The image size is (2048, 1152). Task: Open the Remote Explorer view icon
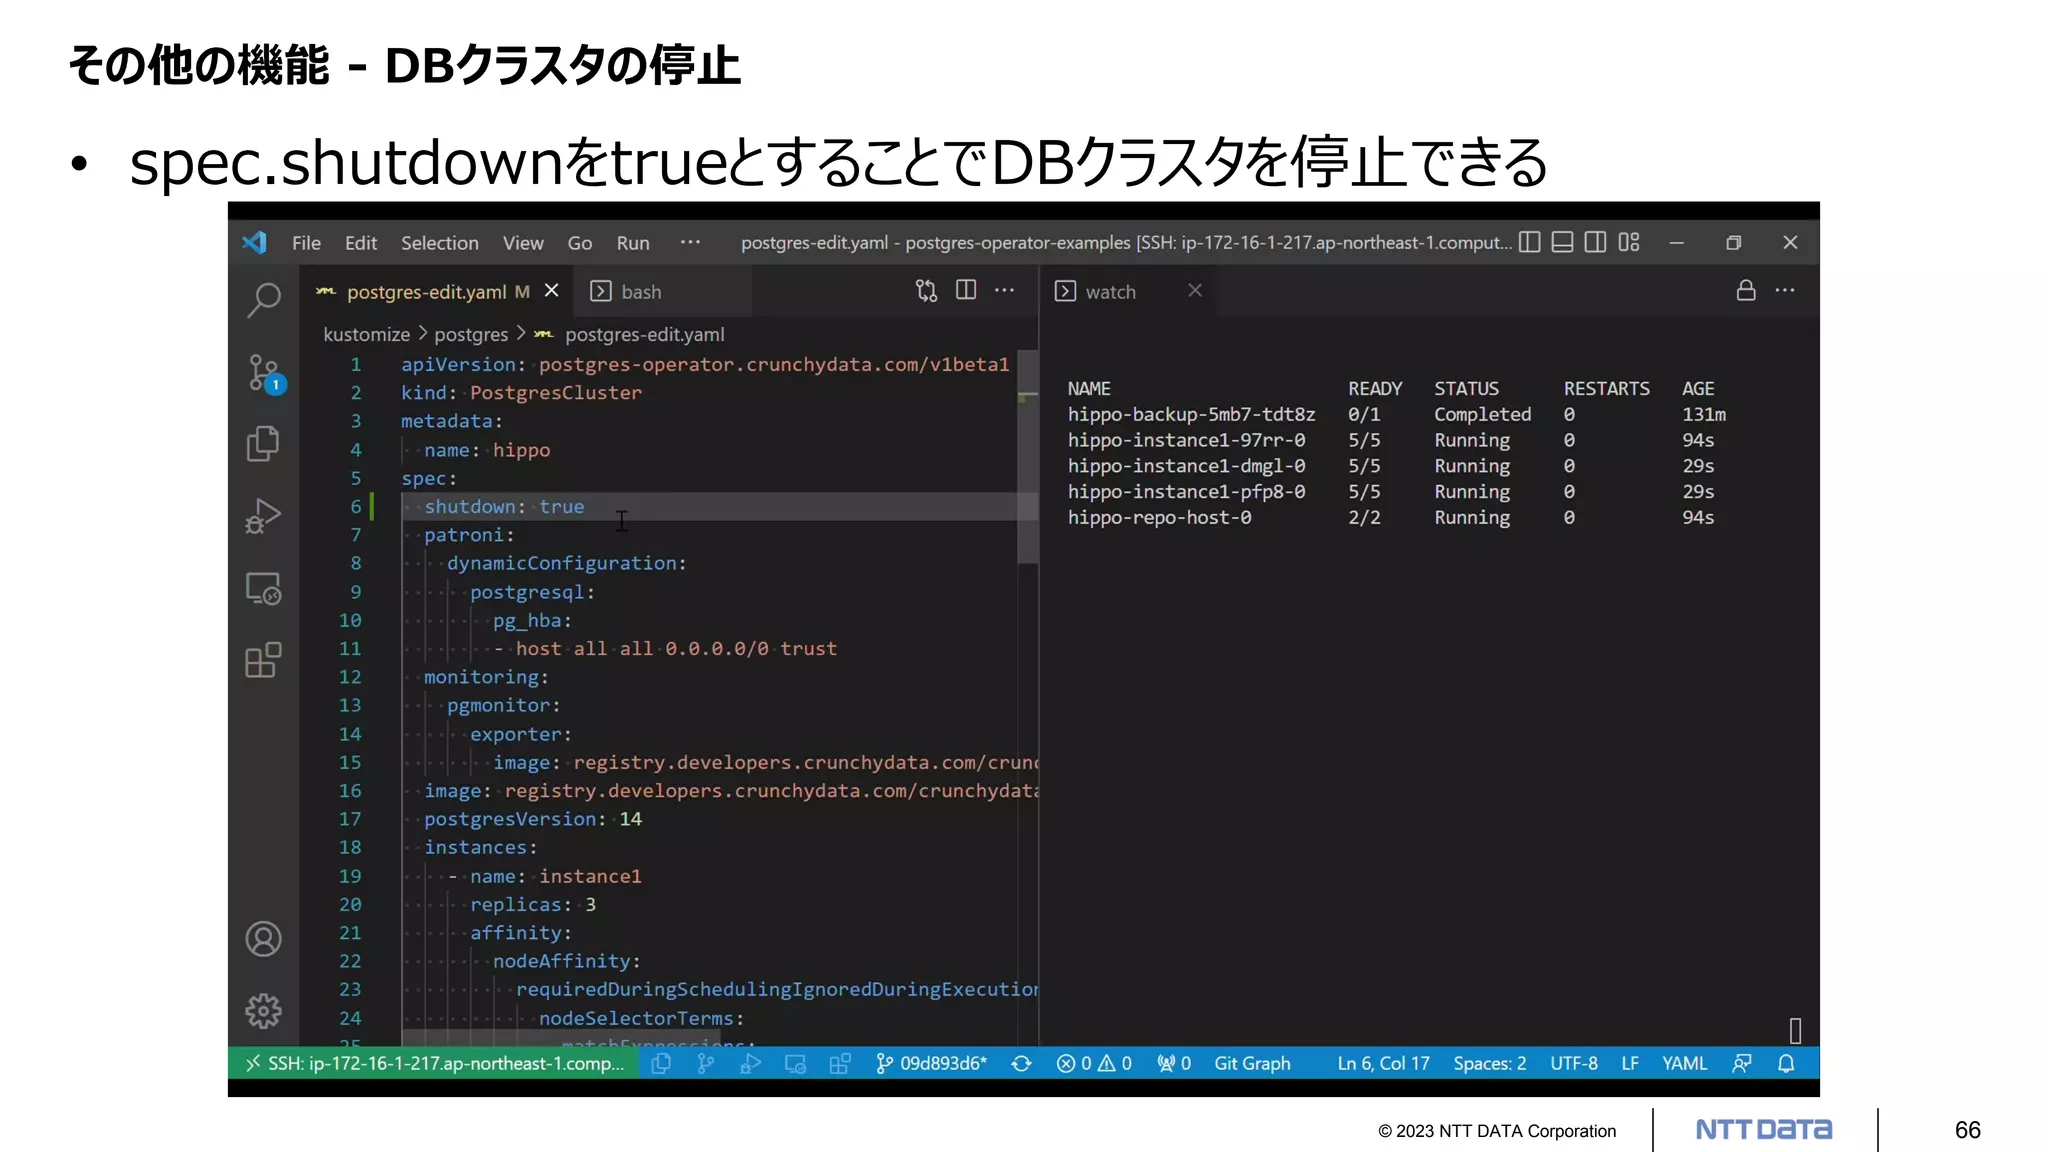pos(264,588)
